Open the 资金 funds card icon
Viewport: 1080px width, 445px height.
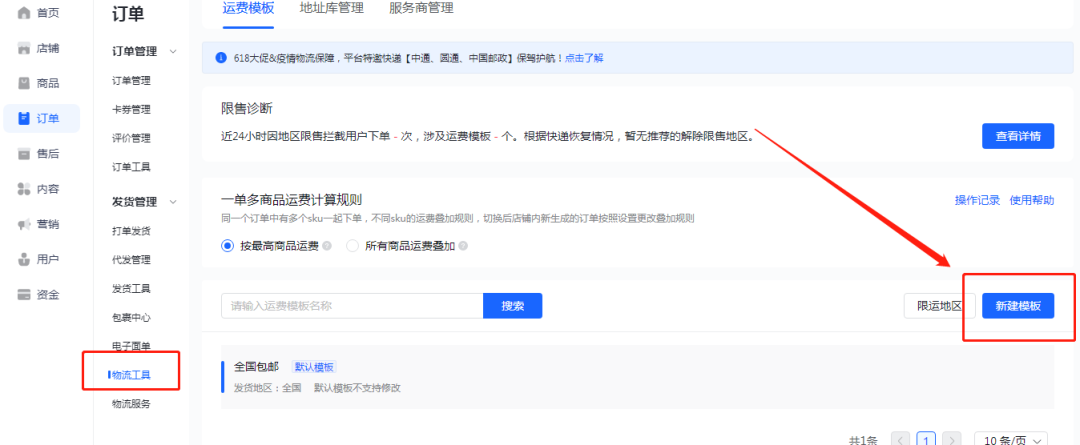[24, 295]
